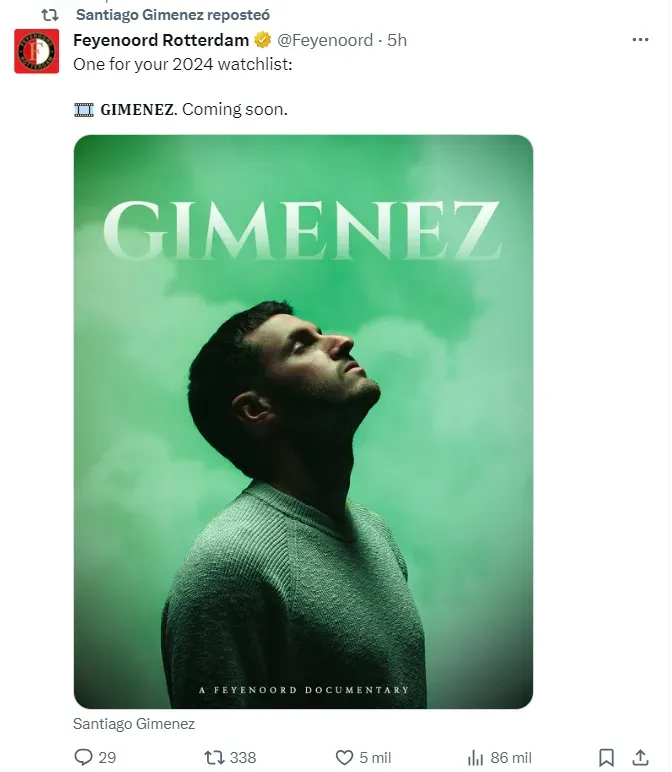
Task: Click the repost arrows icon below the poster
Action: 214,757
